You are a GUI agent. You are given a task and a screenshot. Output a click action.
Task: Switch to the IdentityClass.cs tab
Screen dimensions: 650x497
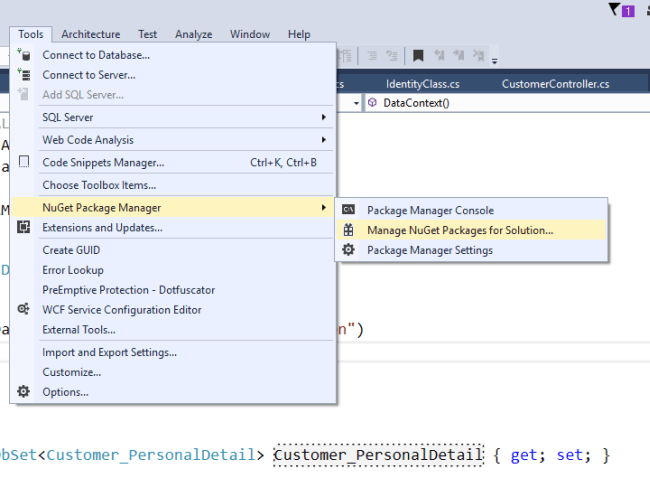(x=423, y=84)
